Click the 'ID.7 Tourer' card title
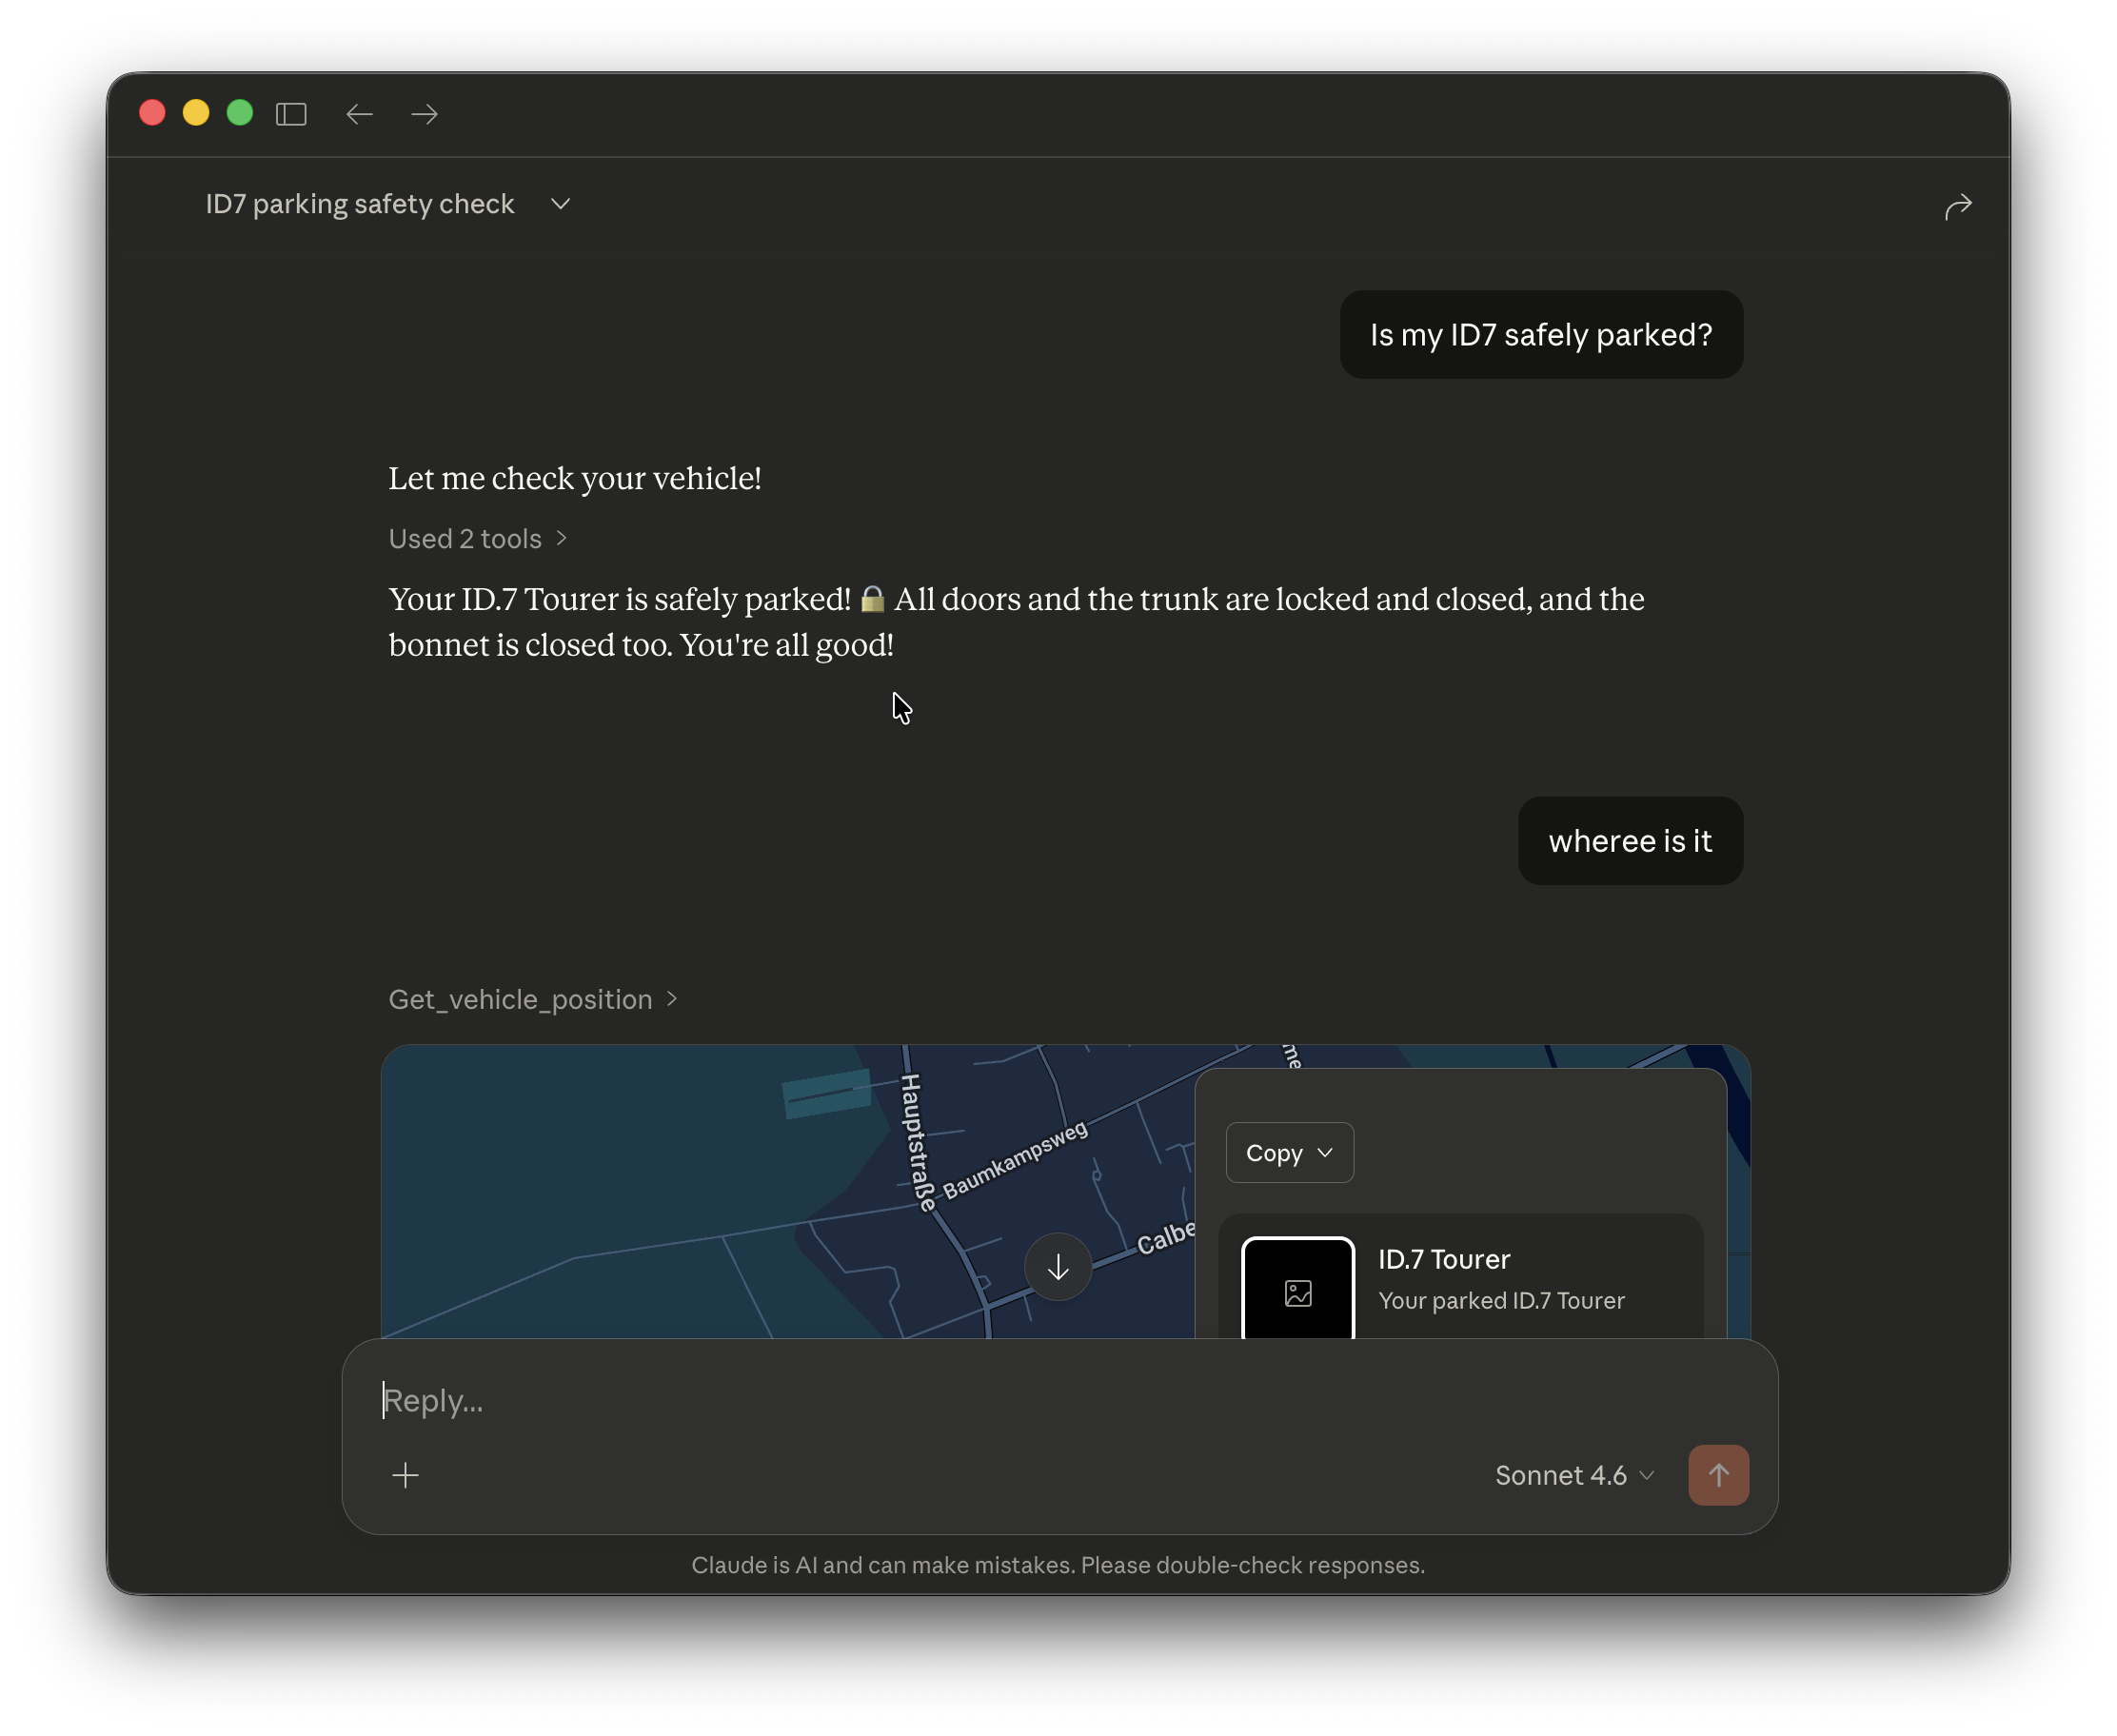Screen dimensions: 2117x1736 (x=1443, y=1259)
